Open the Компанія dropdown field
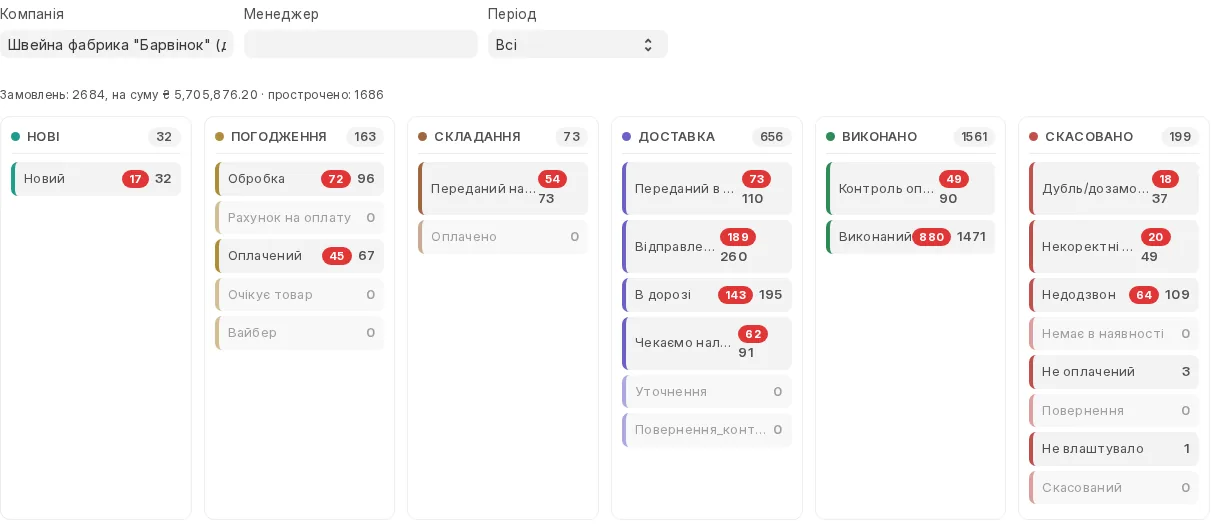The width and height of the screenshot is (1215, 530). (x=116, y=44)
